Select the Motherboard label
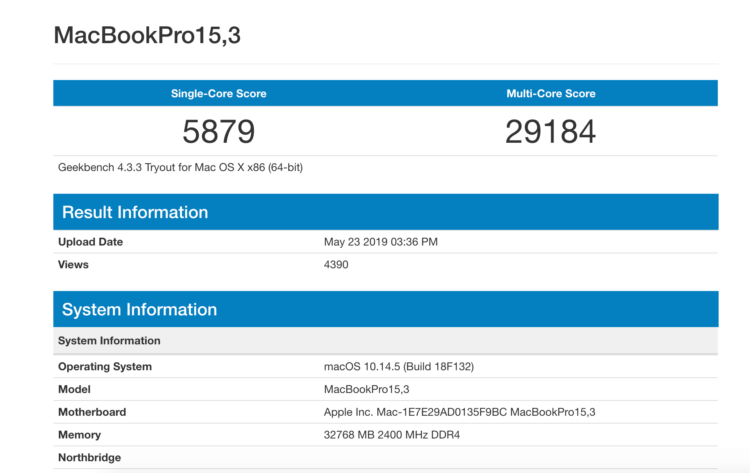The height and width of the screenshot is (473, 750). tap(92, 412)
